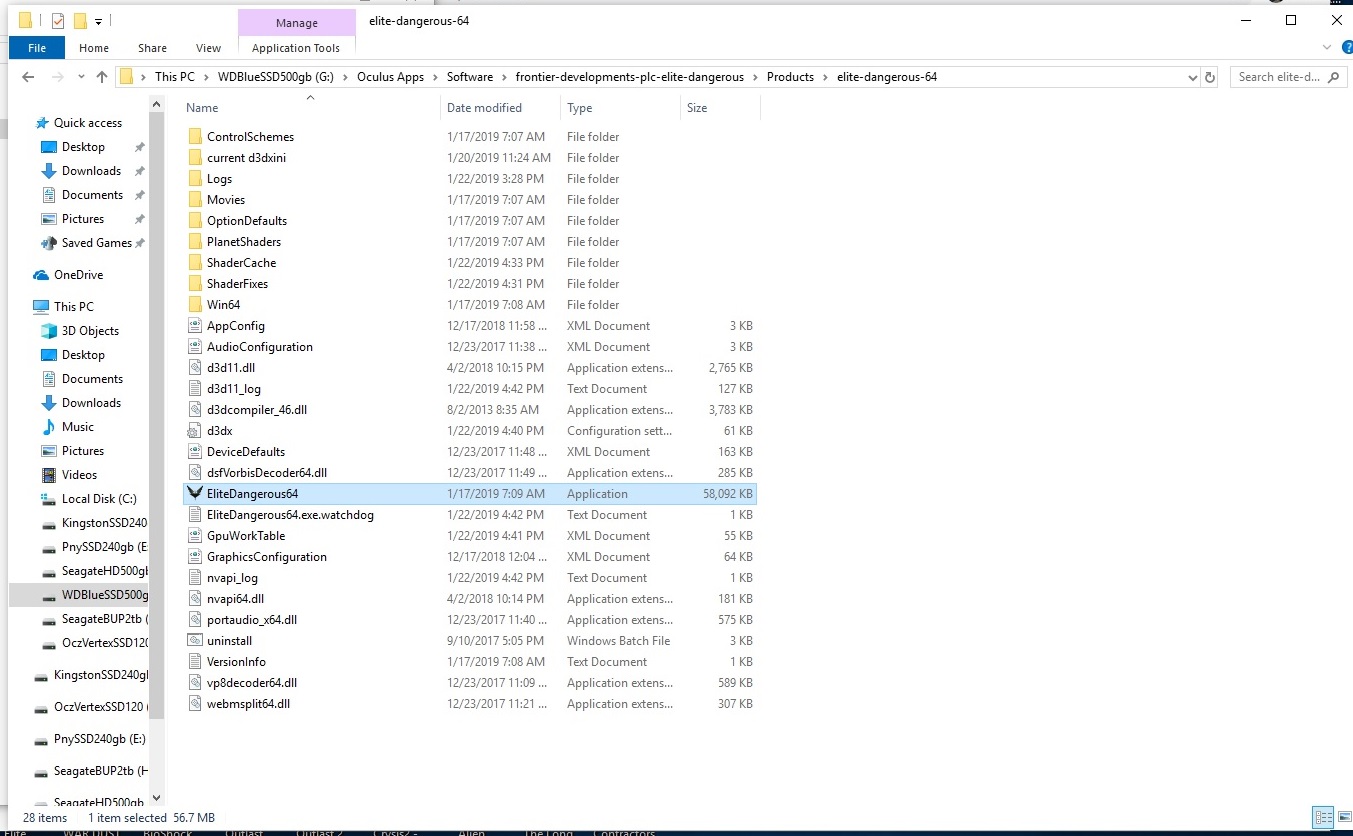Viewport: 1353px width, 836px height.
Task: Select the portaudio_x64.dll file name
Action: [252, 619]
